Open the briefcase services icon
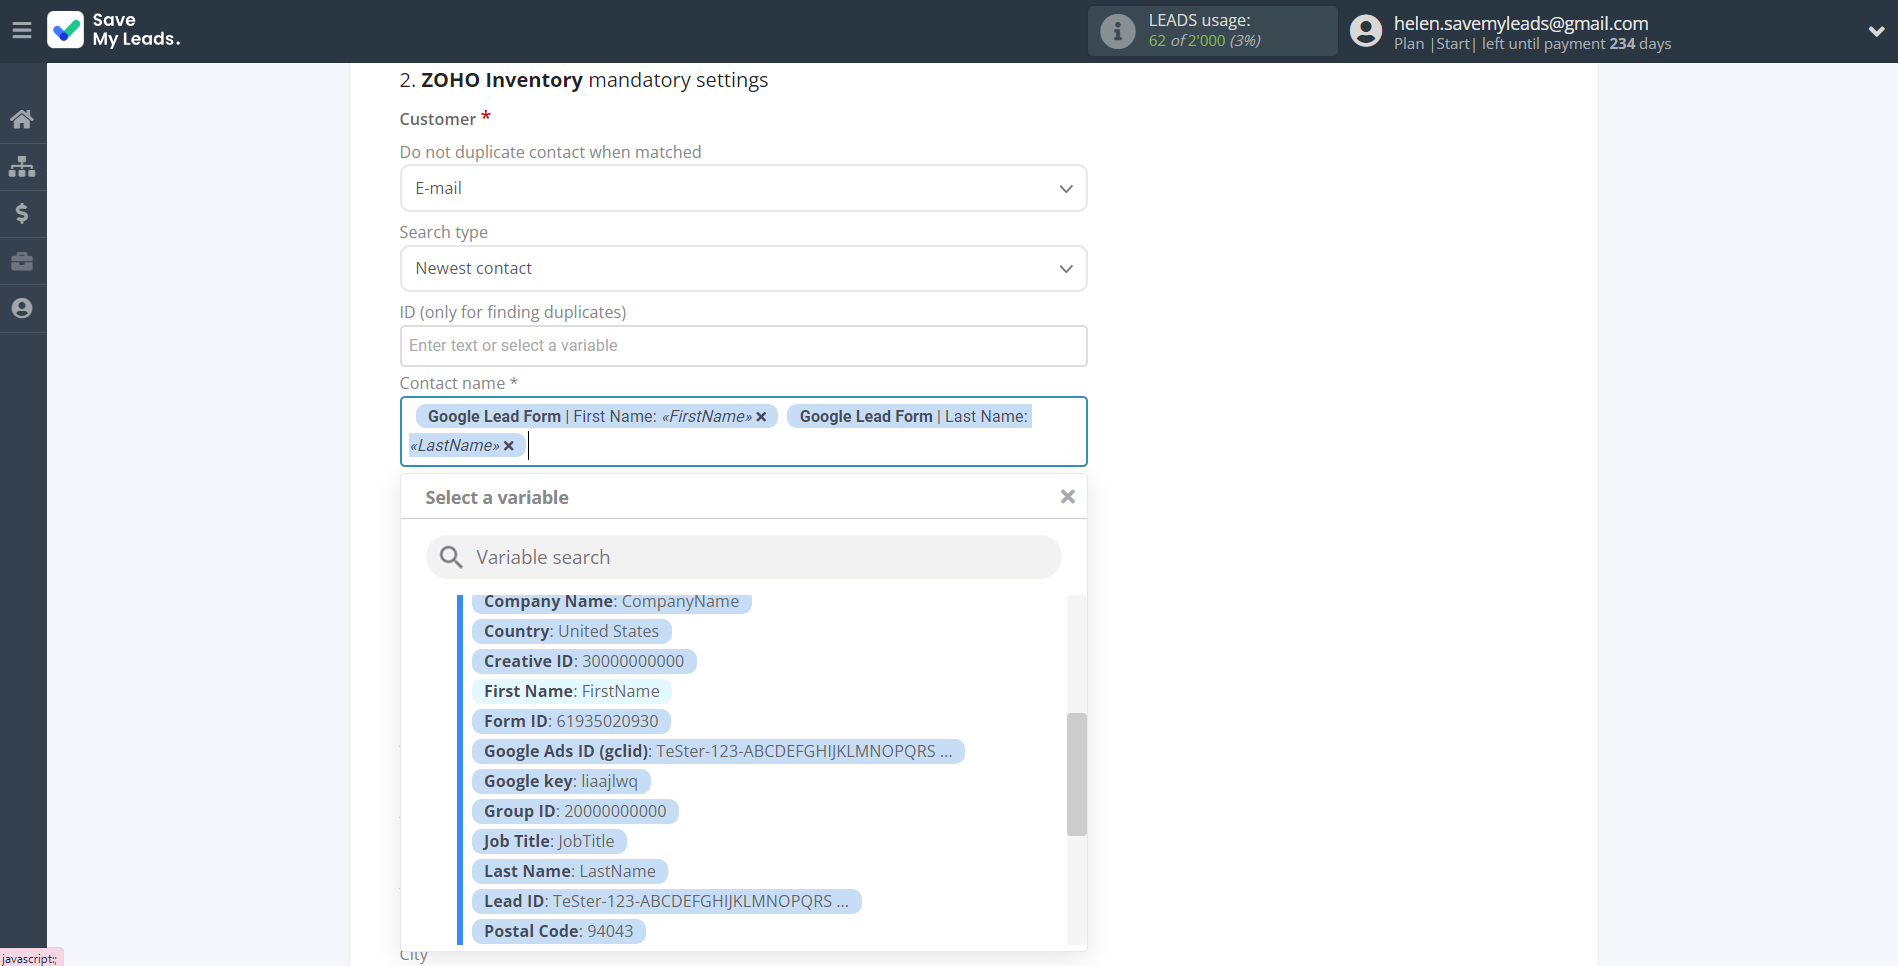The width and height of the screenshot is (1898, 966). click(22, 261)
